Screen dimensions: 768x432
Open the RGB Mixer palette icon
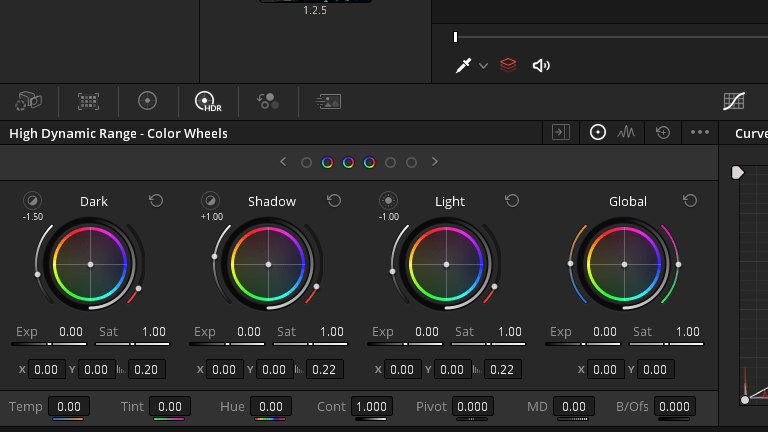pos(268,101)
